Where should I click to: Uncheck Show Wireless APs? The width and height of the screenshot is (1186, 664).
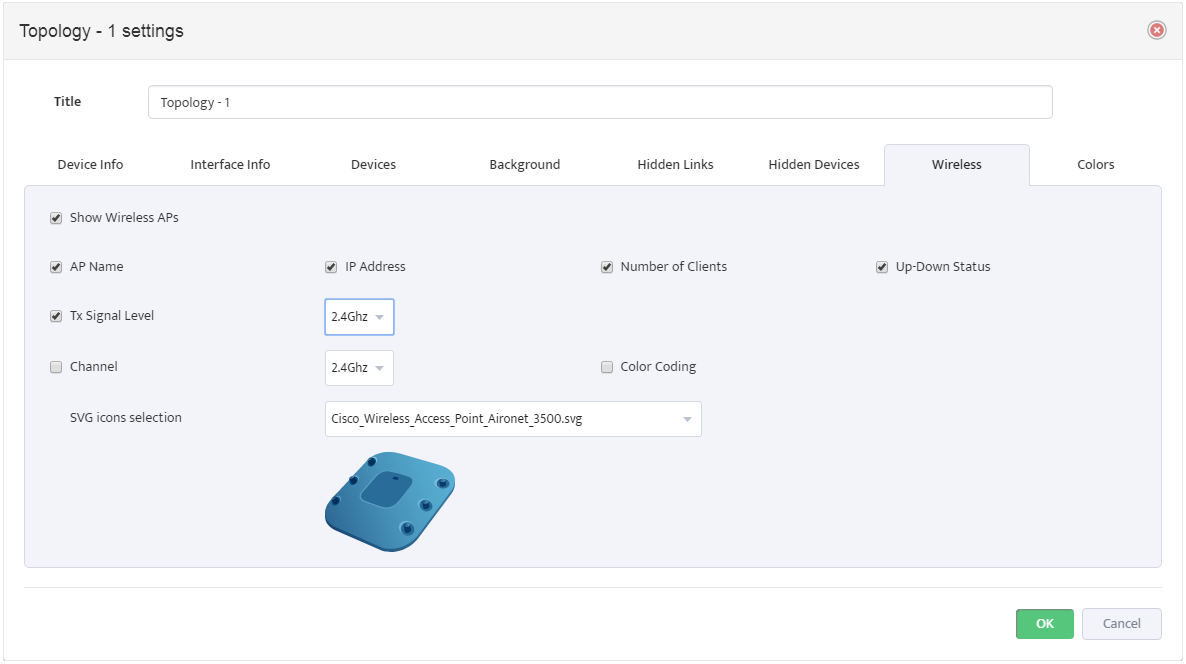point(56,218)
